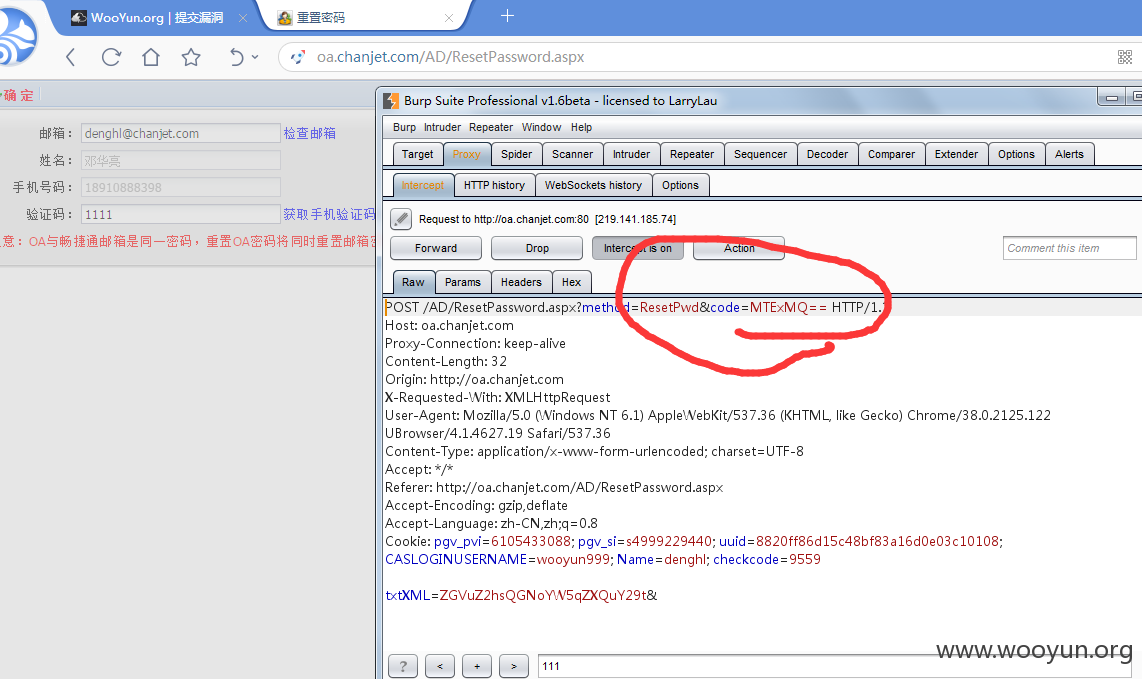Reload the page with the refresh icon

(x=111, y=57)
